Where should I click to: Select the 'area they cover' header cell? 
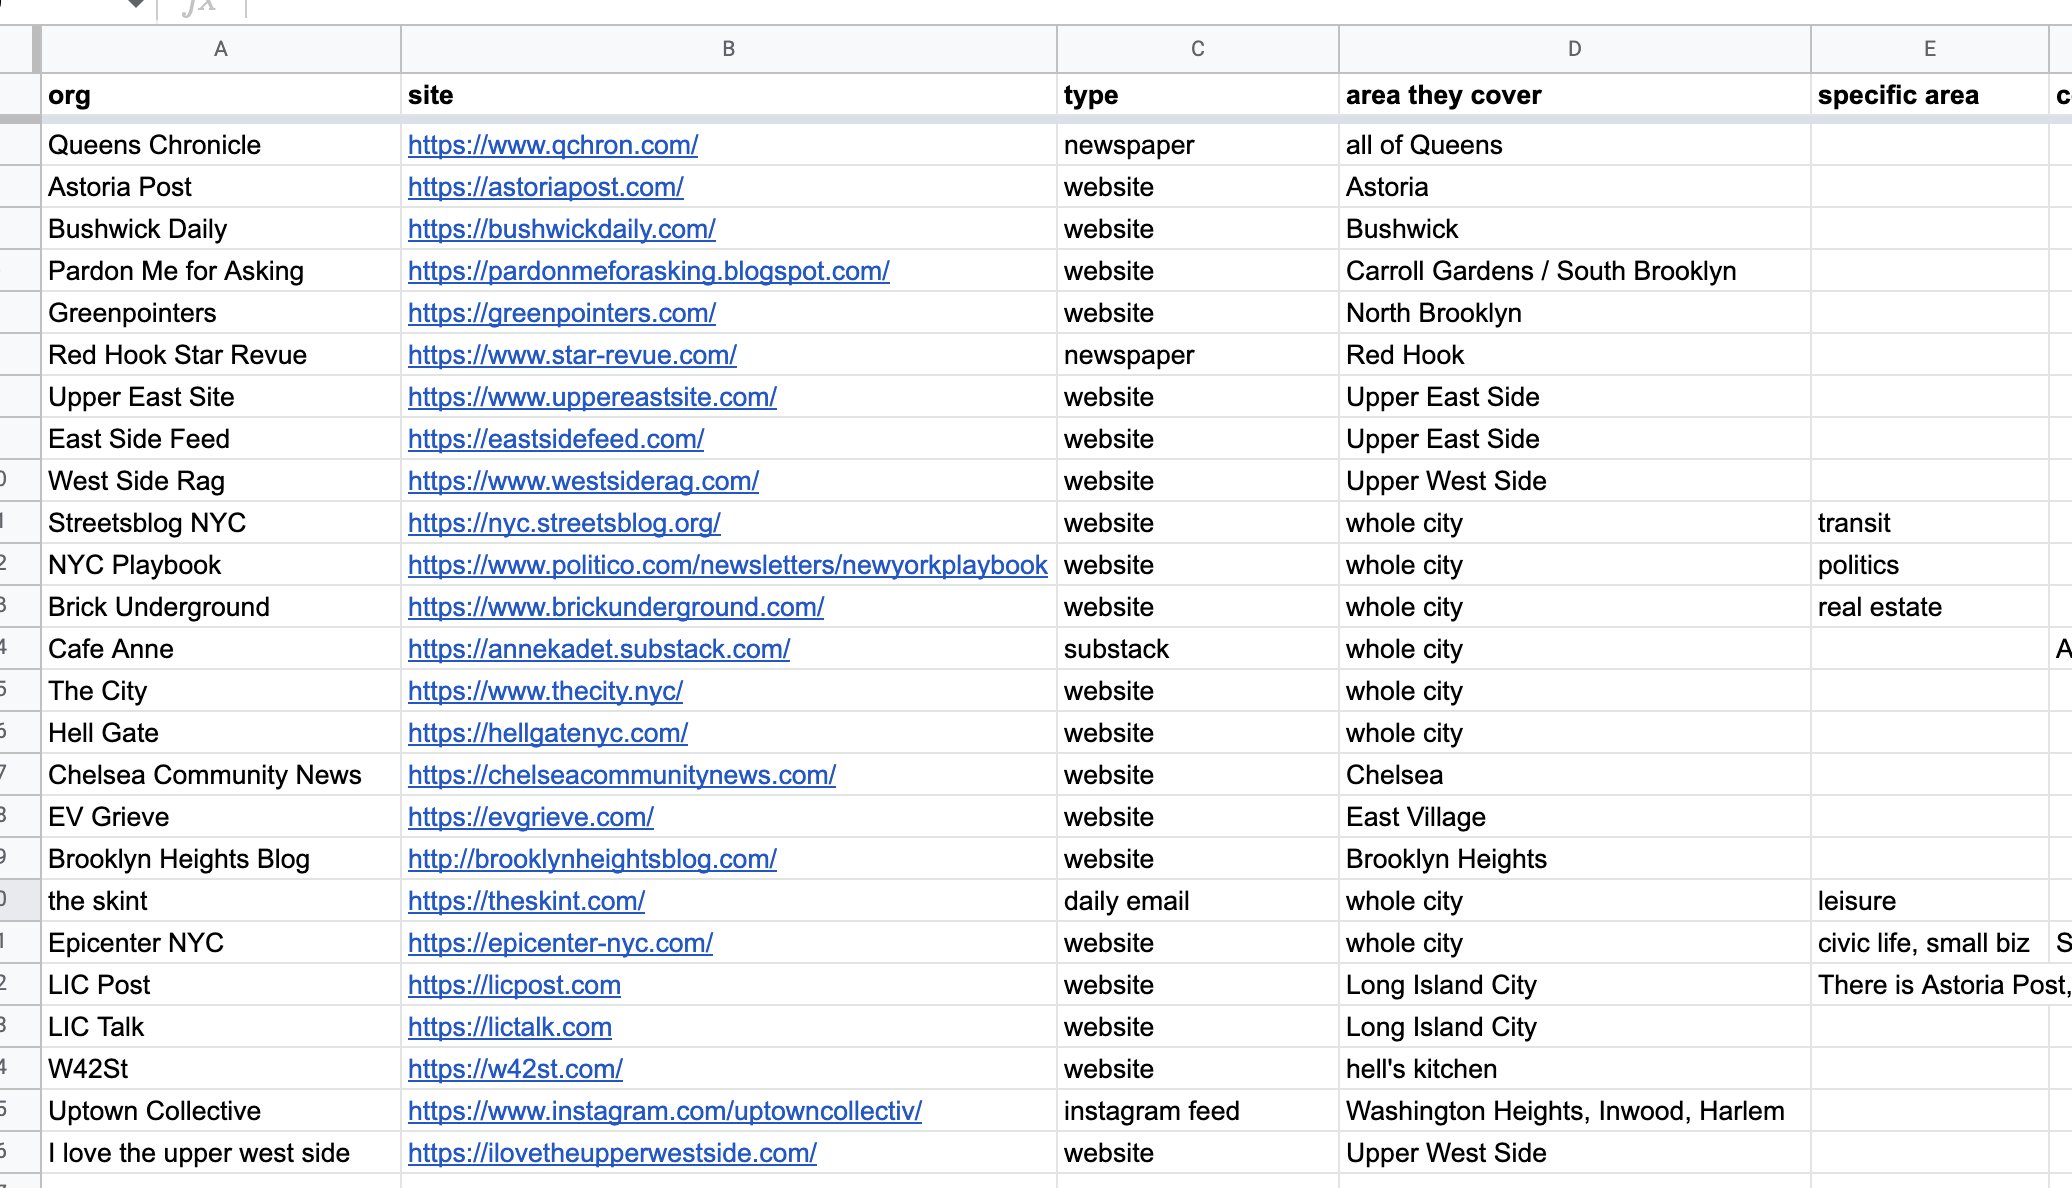pyautogui.click(x=1575, y=95)
